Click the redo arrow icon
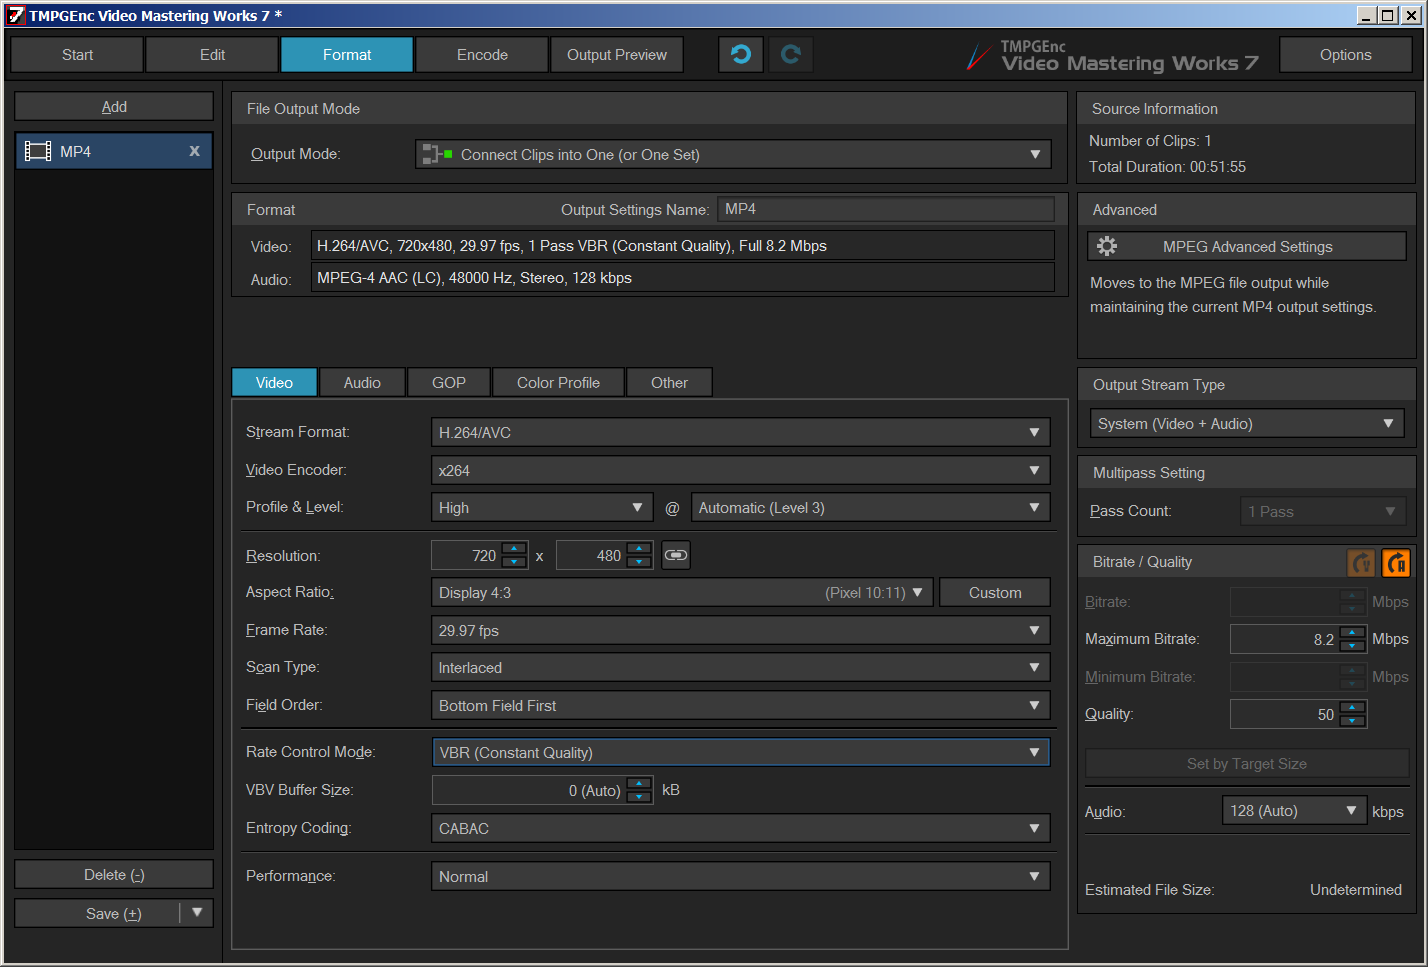This screenshot has width=1428, height=967. [790, 55]
